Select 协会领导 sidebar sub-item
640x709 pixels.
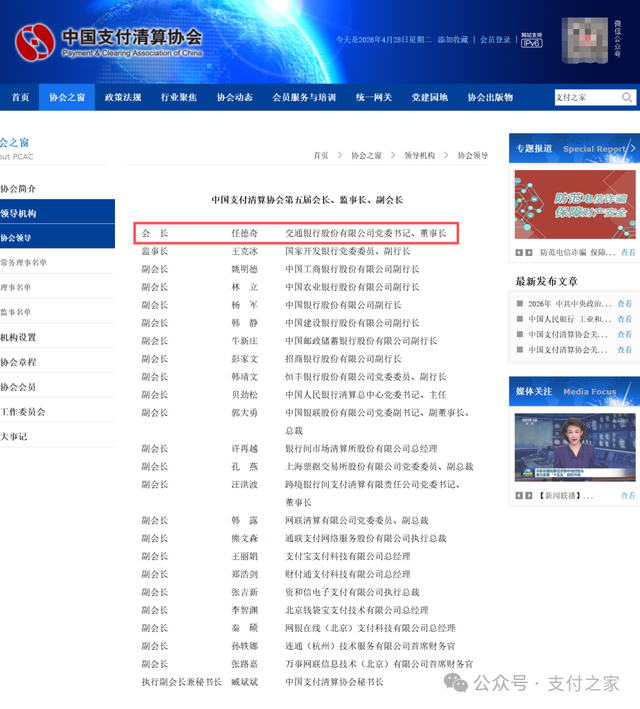(x=57, y=238)
